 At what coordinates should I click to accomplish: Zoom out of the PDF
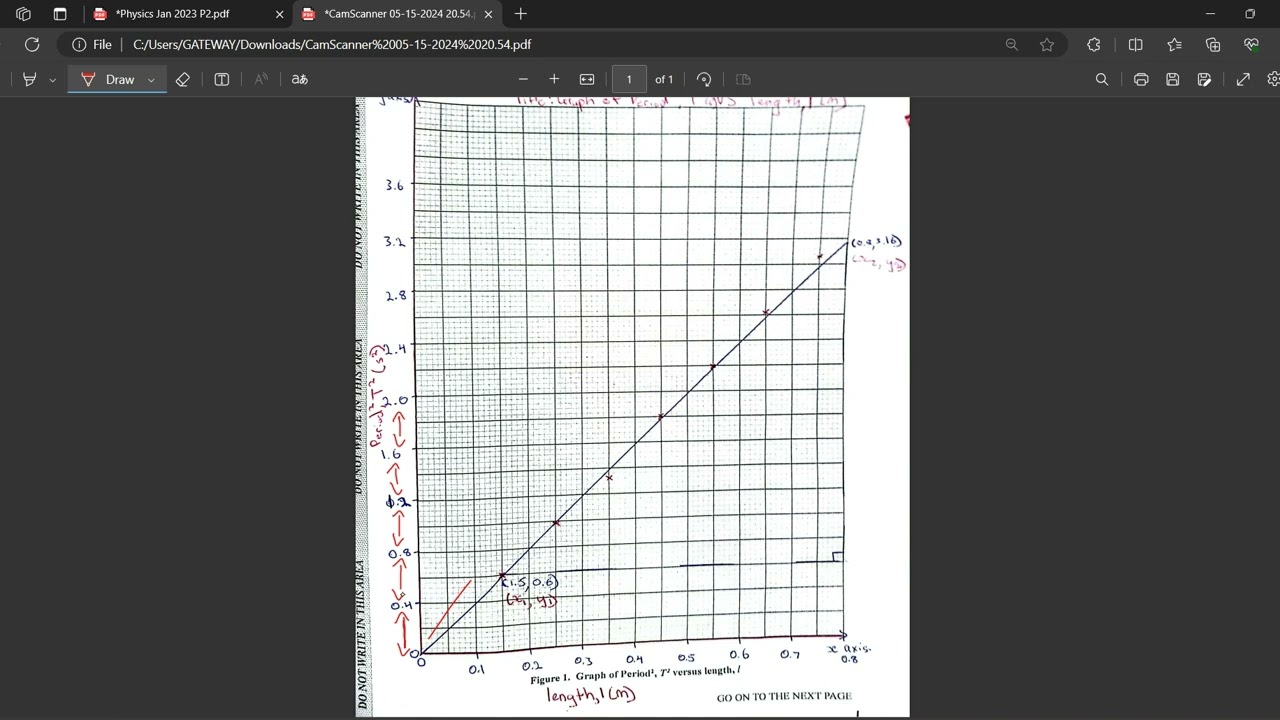tap(523, 79)
